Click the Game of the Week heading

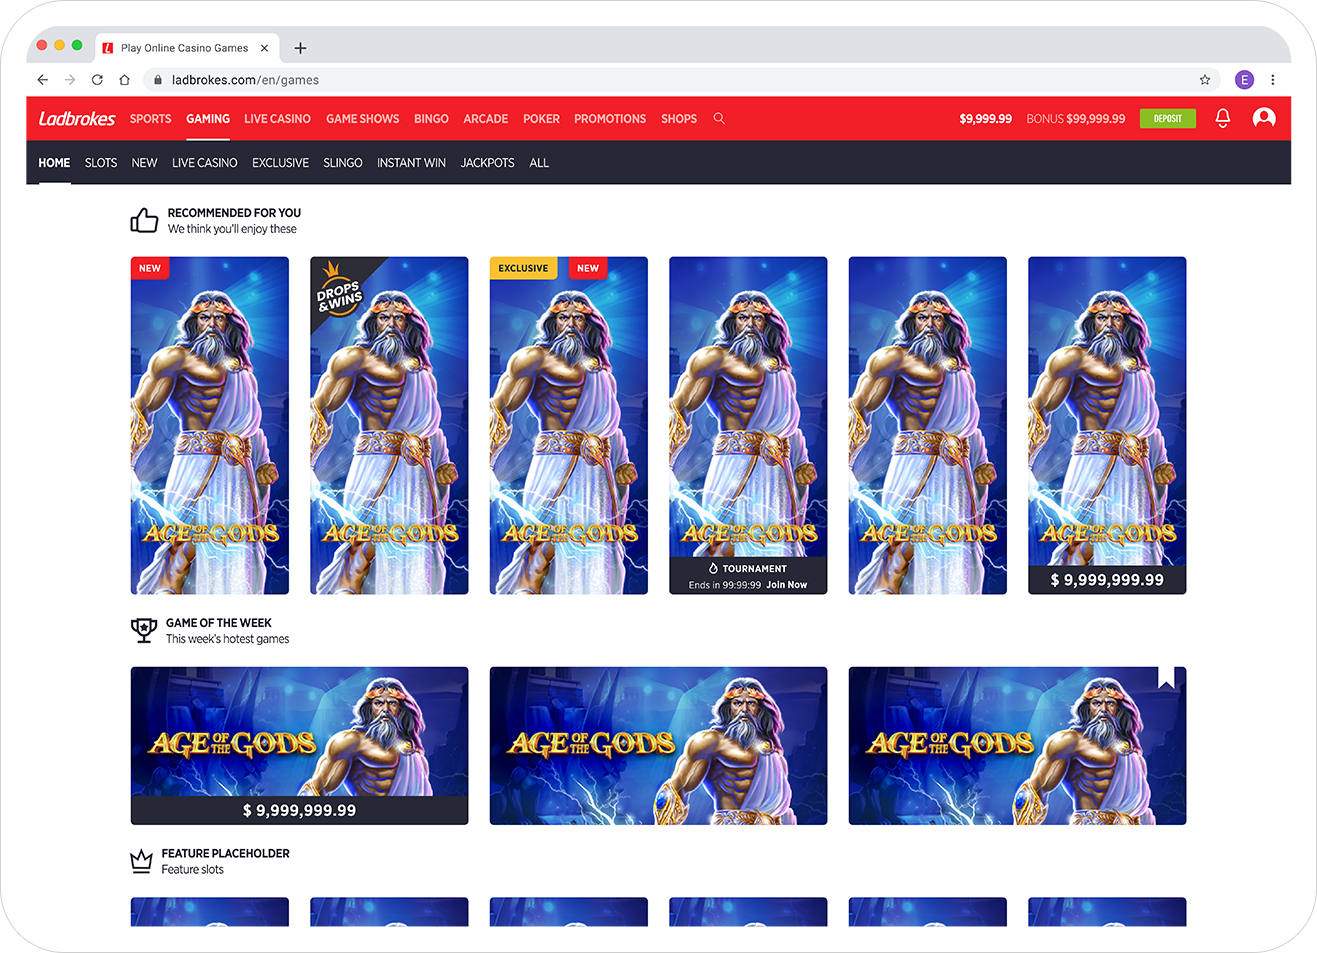(x=219, y=623)
